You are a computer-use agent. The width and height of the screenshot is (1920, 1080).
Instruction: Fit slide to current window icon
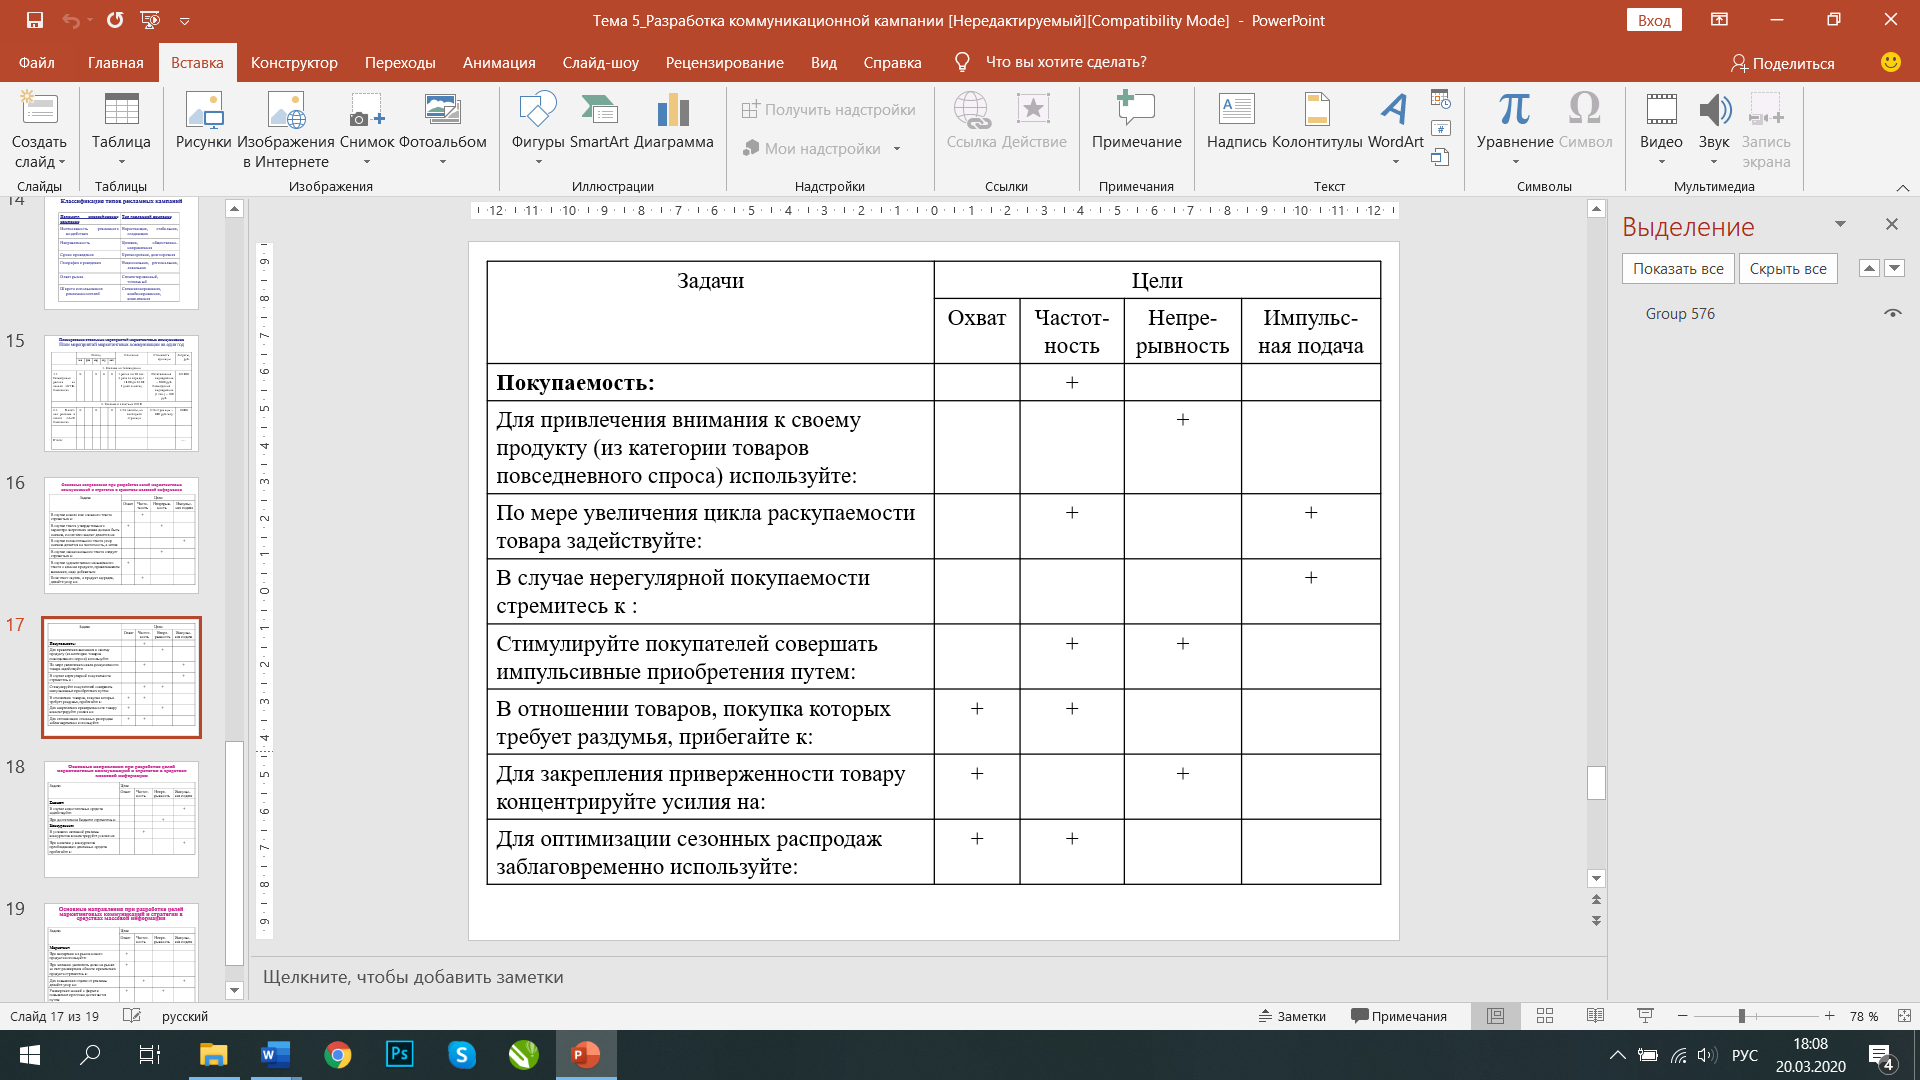click(1904, 1016)
